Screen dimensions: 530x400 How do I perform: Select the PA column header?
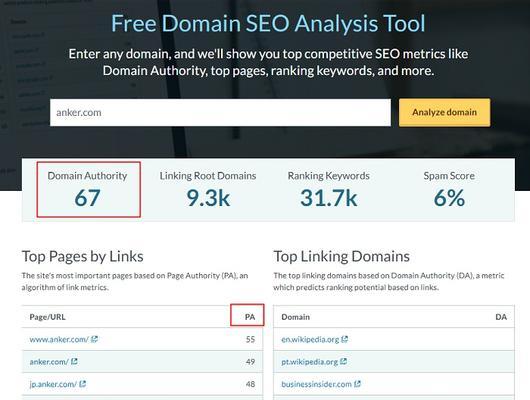tap(250, 317)
